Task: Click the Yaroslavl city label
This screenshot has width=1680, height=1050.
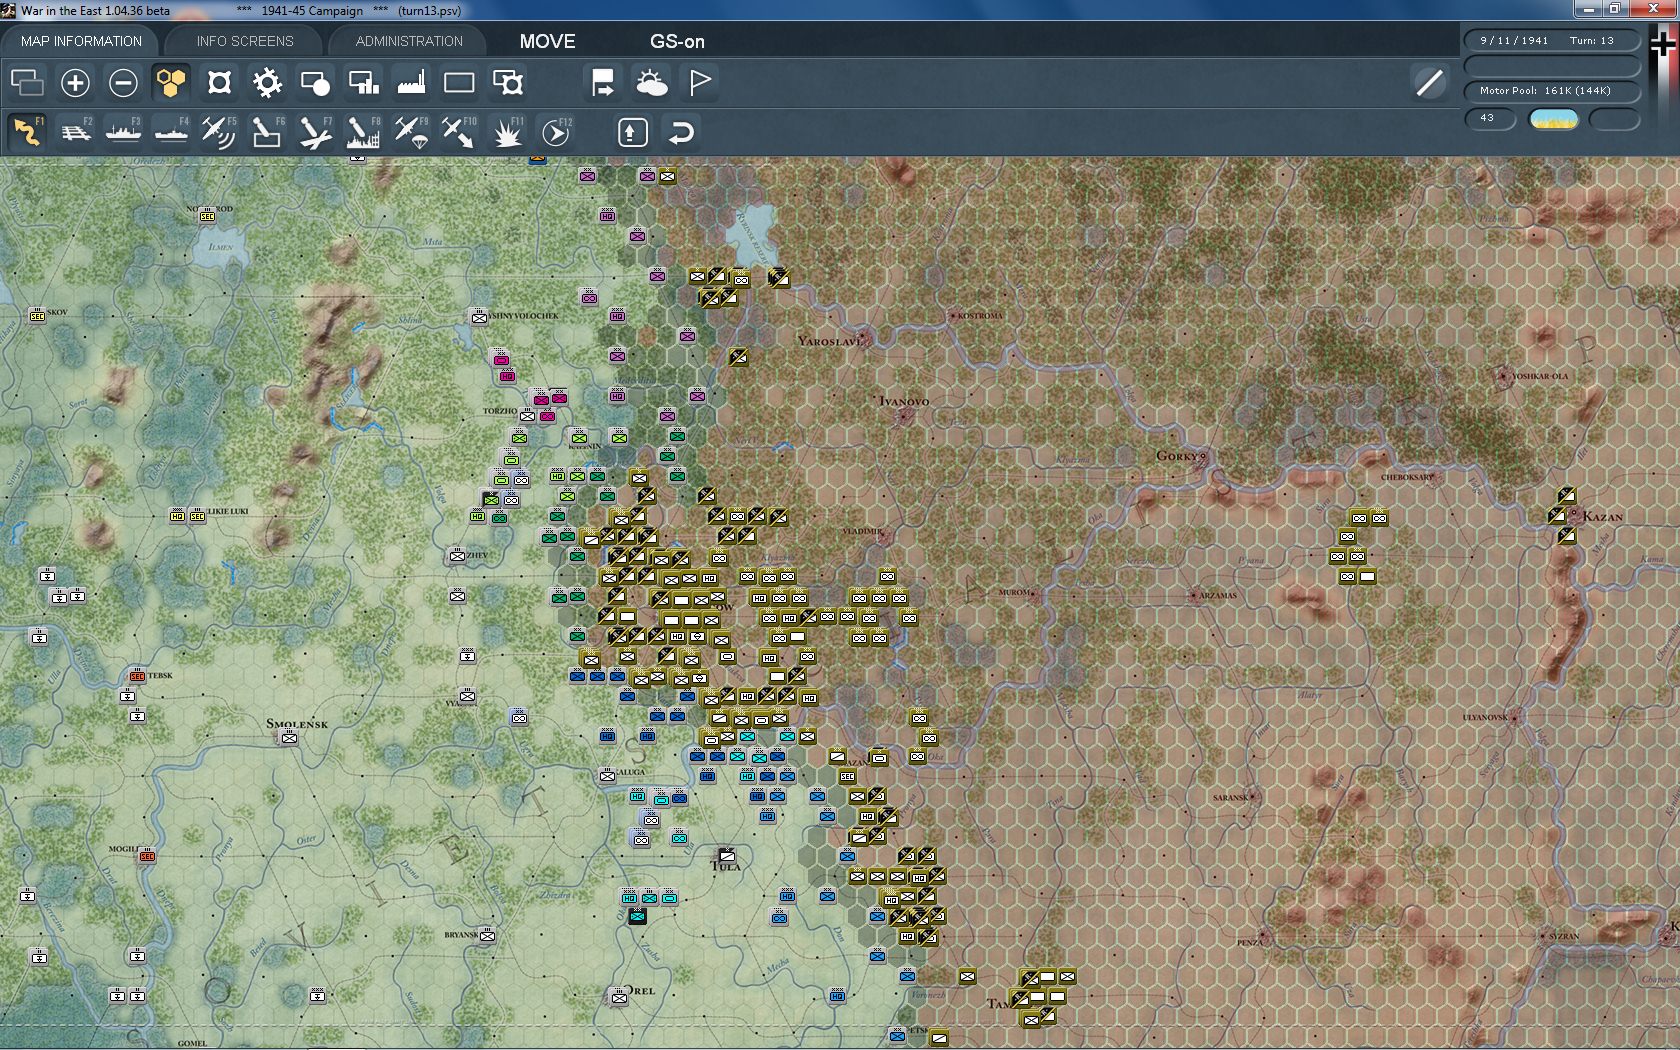Action: [x=829, y=341]
